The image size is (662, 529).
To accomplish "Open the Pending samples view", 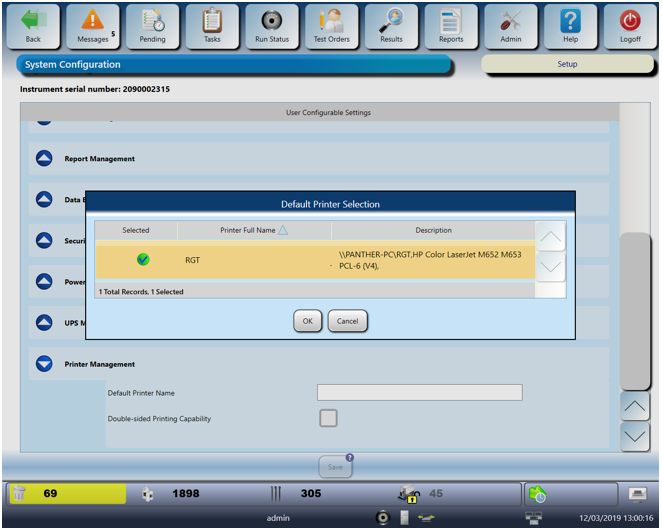I will click(152, 21).
